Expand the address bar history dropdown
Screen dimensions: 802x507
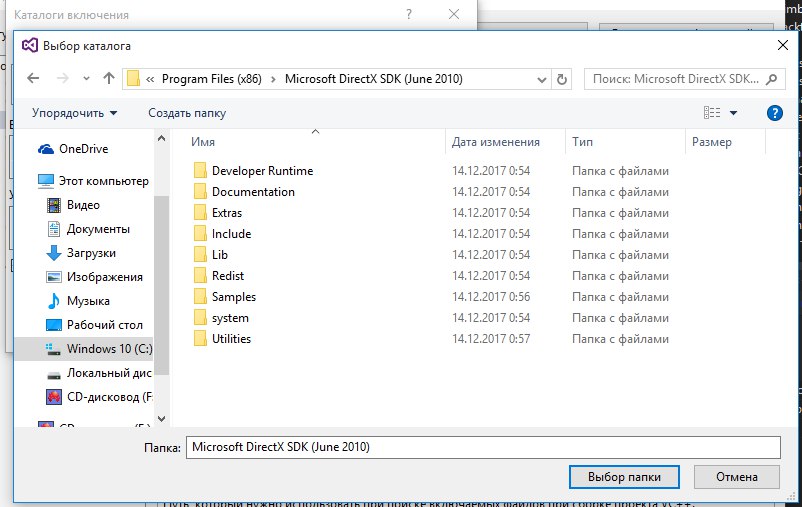click(539, 79)
